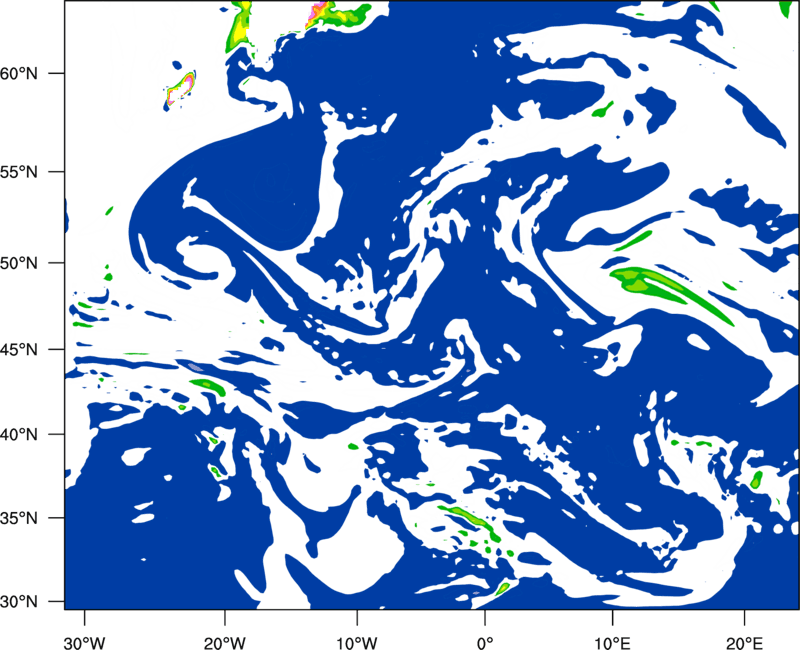The height and width of the screenshot is (650, 800).
Task: Click the 45°N latitude label
Action: (19, 349)
